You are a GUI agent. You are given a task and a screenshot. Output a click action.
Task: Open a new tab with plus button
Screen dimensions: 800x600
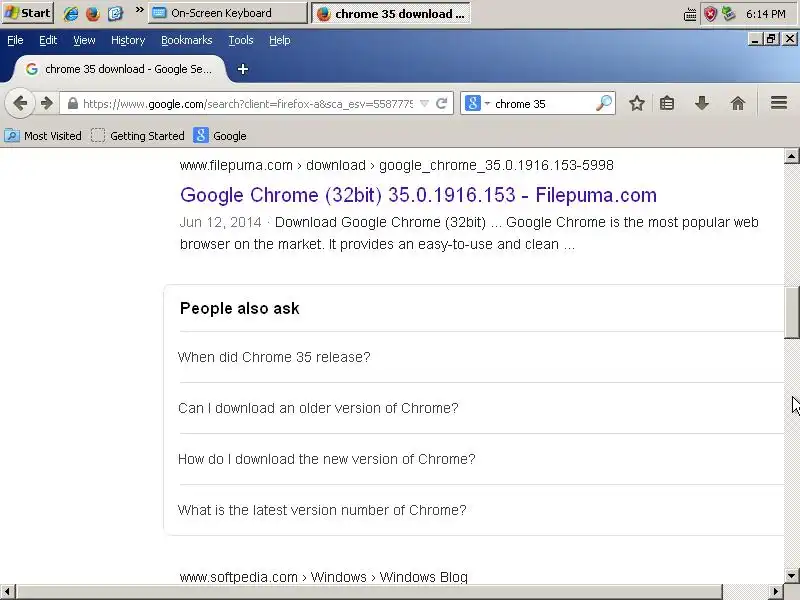243,69
